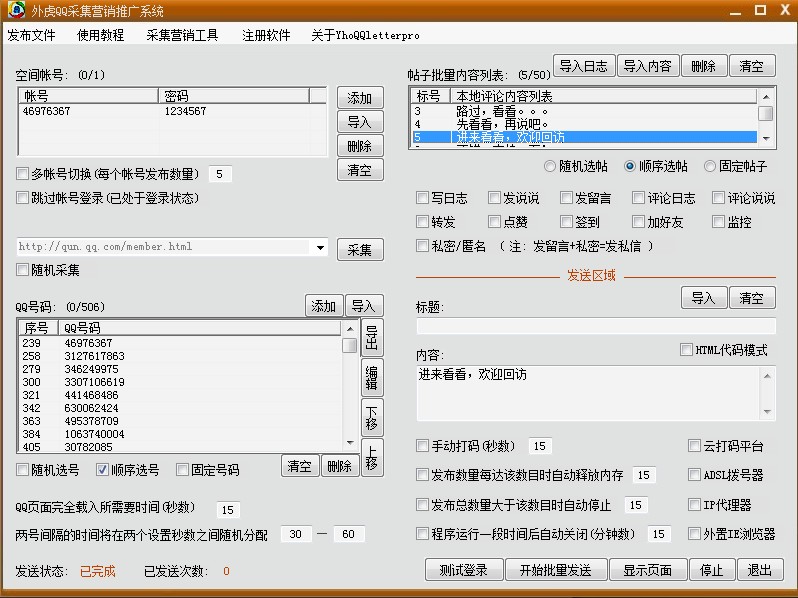The image size is (798, 598).
Task: Click QQ list scrollbar up arrow
Action: (x=350, y=329)
